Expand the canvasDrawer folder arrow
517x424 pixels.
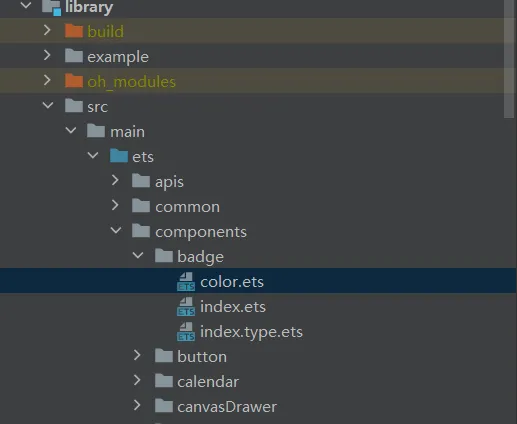click(x=137, y=405)
